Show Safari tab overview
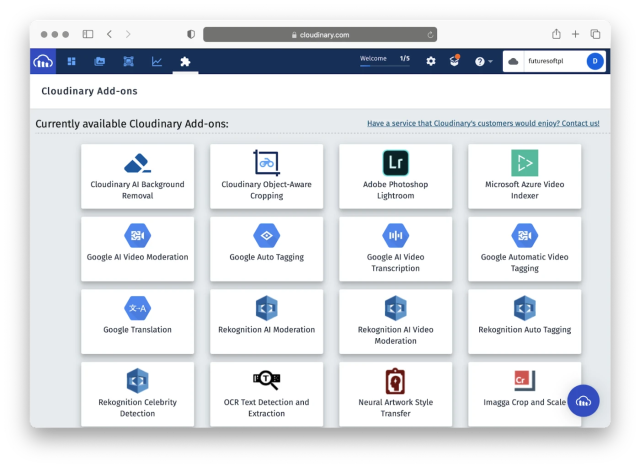This screenshot has height=467, width=640. coord(596,34)
